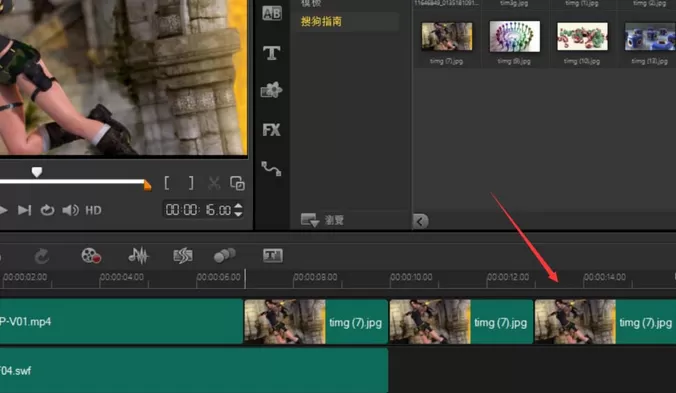The width and height of the screenshot is (676, 393).
Task: Select the second timg (7).jpg timeline clip
Action: [461, 321]
